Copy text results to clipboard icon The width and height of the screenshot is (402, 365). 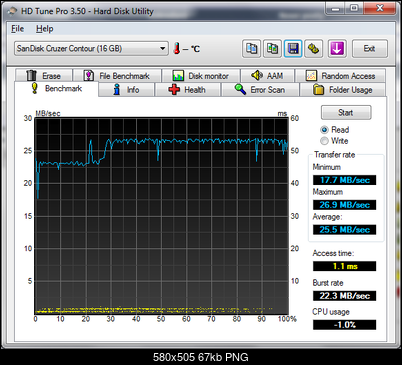(251, 49)
